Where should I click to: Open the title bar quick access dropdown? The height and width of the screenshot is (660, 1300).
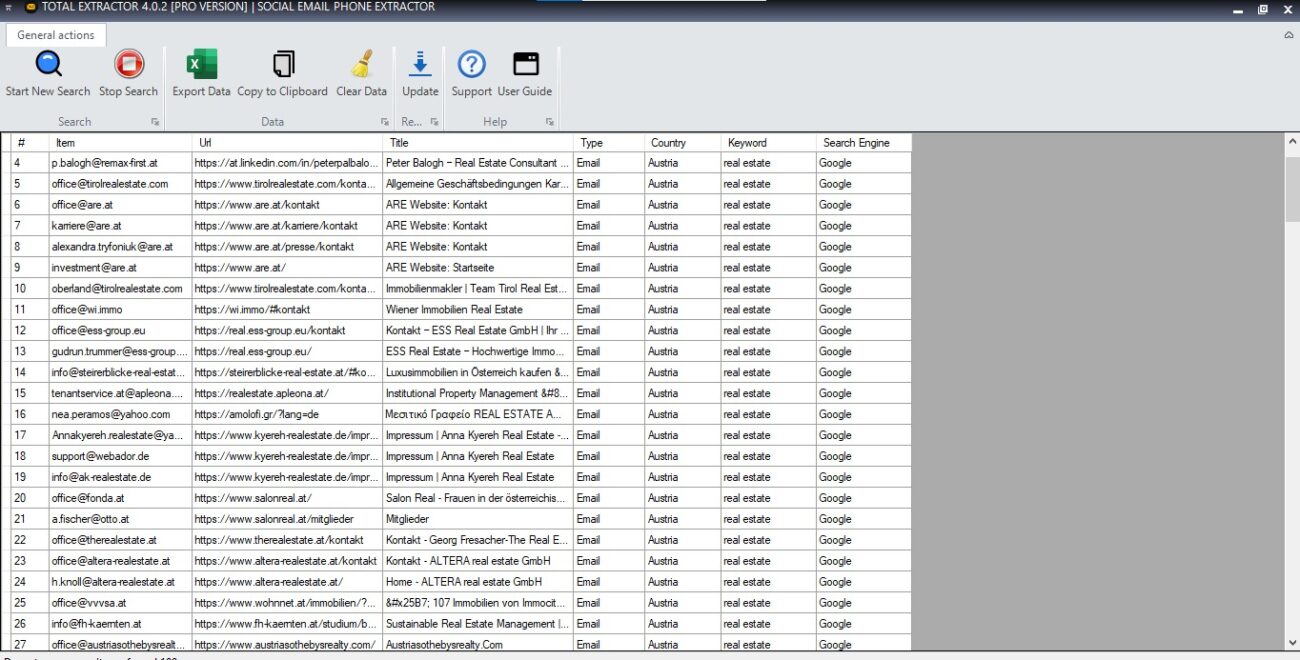click(8, 8)
